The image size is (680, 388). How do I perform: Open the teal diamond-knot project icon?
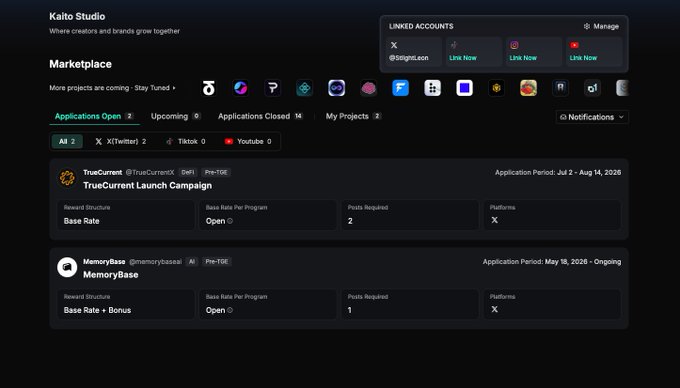point(304,88)
